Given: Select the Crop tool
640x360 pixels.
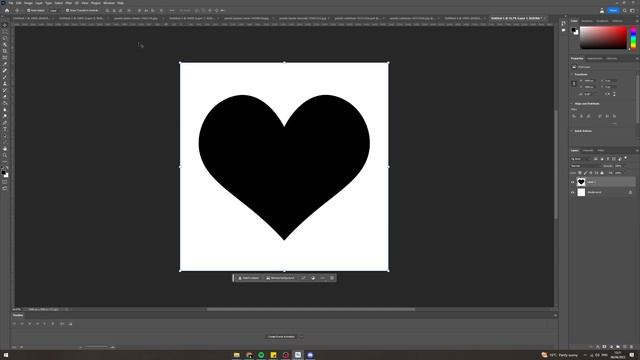Looking at the screenshot, I should [x=5, y=51].
